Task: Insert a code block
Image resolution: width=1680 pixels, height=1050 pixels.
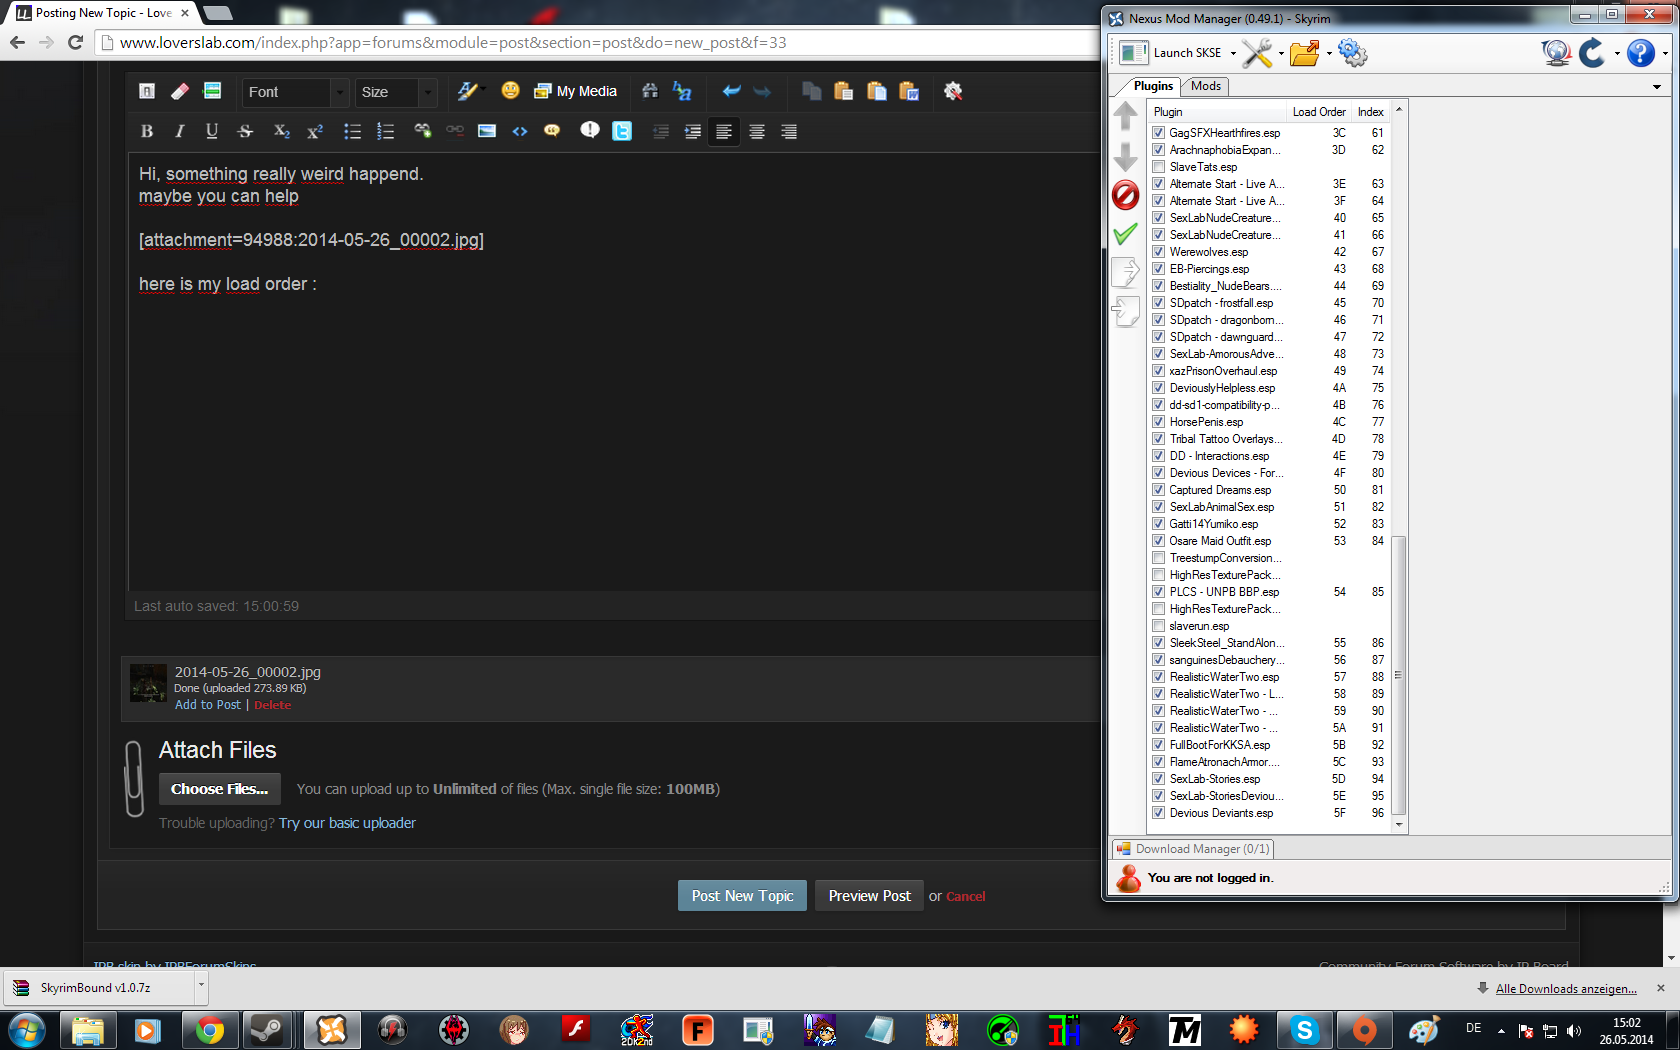Action: click(519, 131)
